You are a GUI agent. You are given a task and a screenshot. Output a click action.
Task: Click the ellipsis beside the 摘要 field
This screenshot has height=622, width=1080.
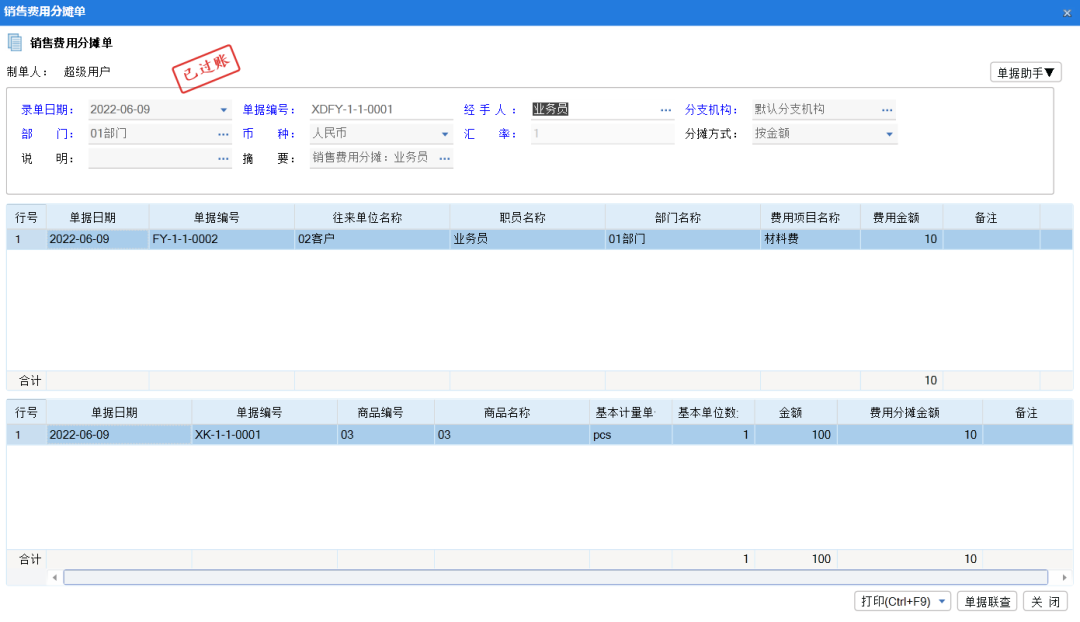pos(444,157)
